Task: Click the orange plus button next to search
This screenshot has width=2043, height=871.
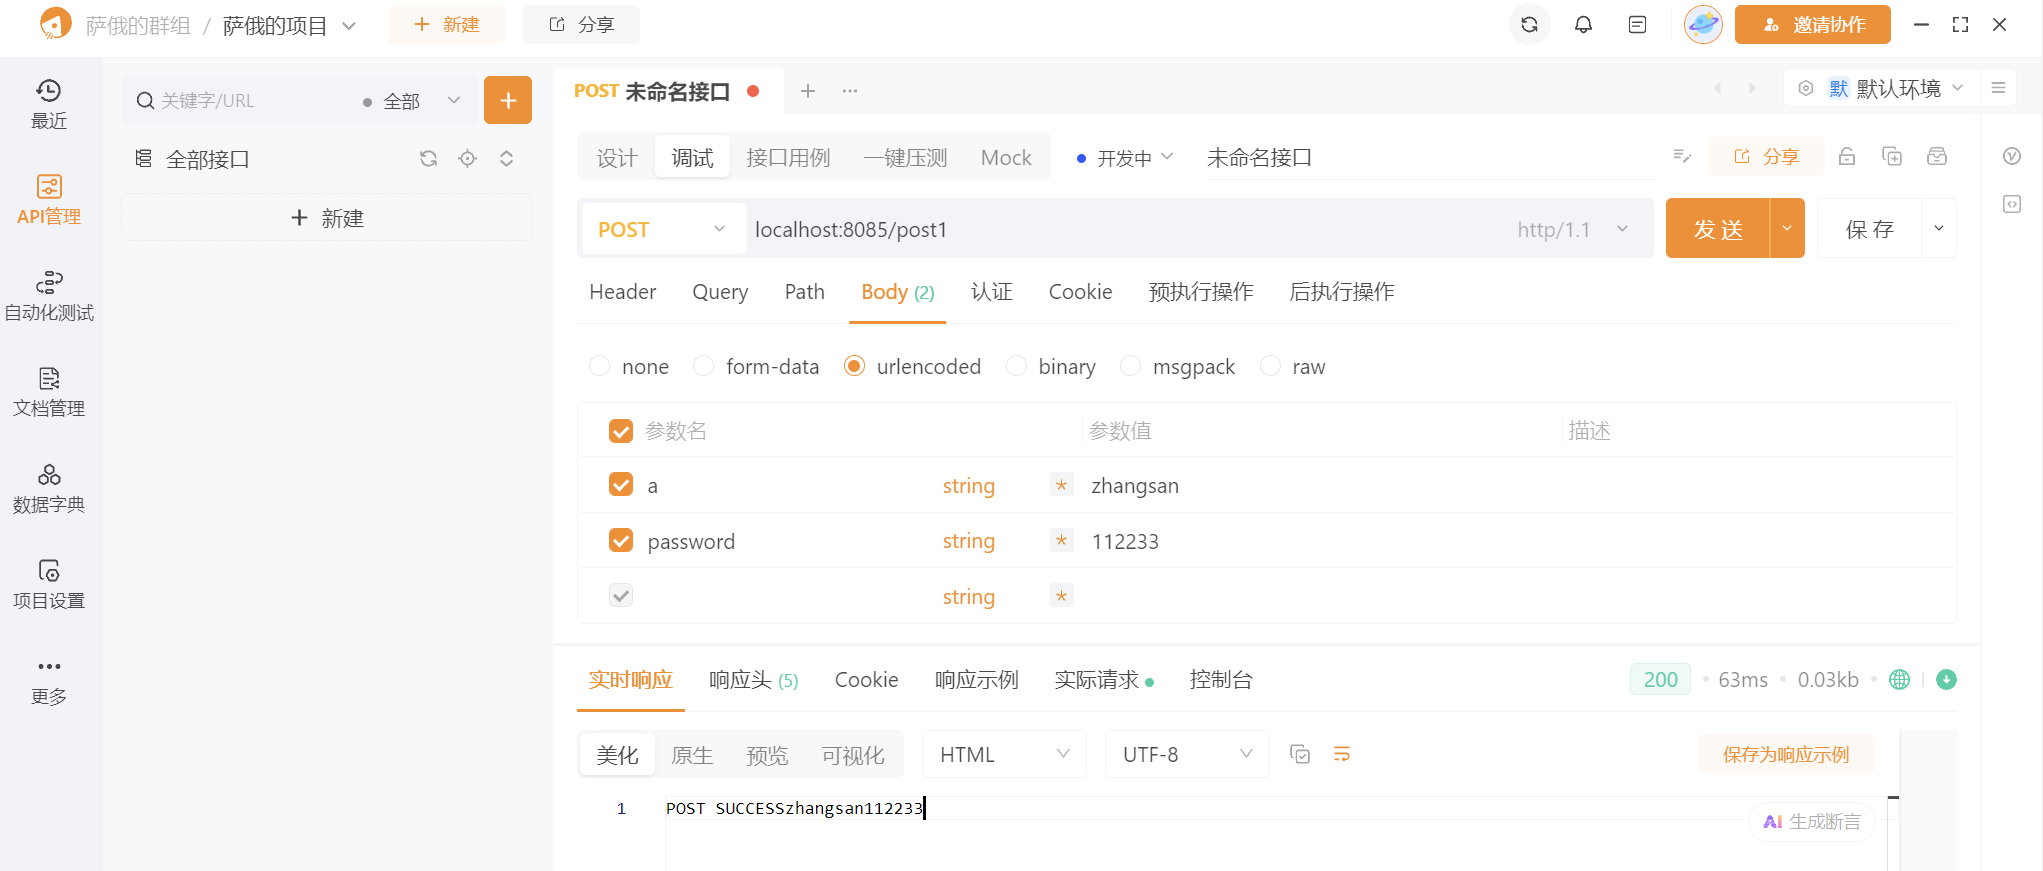Action: (508, 100)
